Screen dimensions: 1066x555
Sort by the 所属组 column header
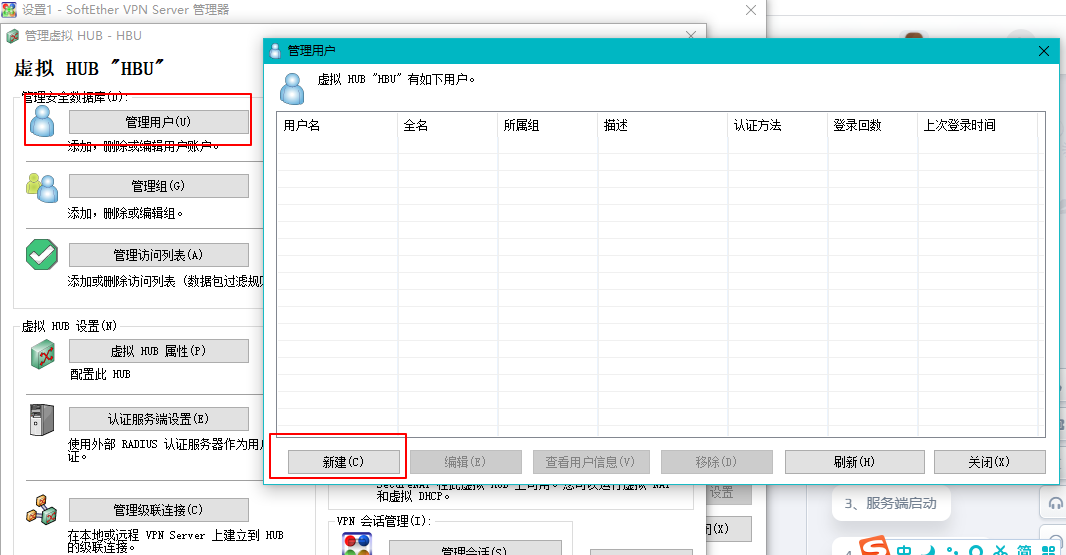(548, 125)
